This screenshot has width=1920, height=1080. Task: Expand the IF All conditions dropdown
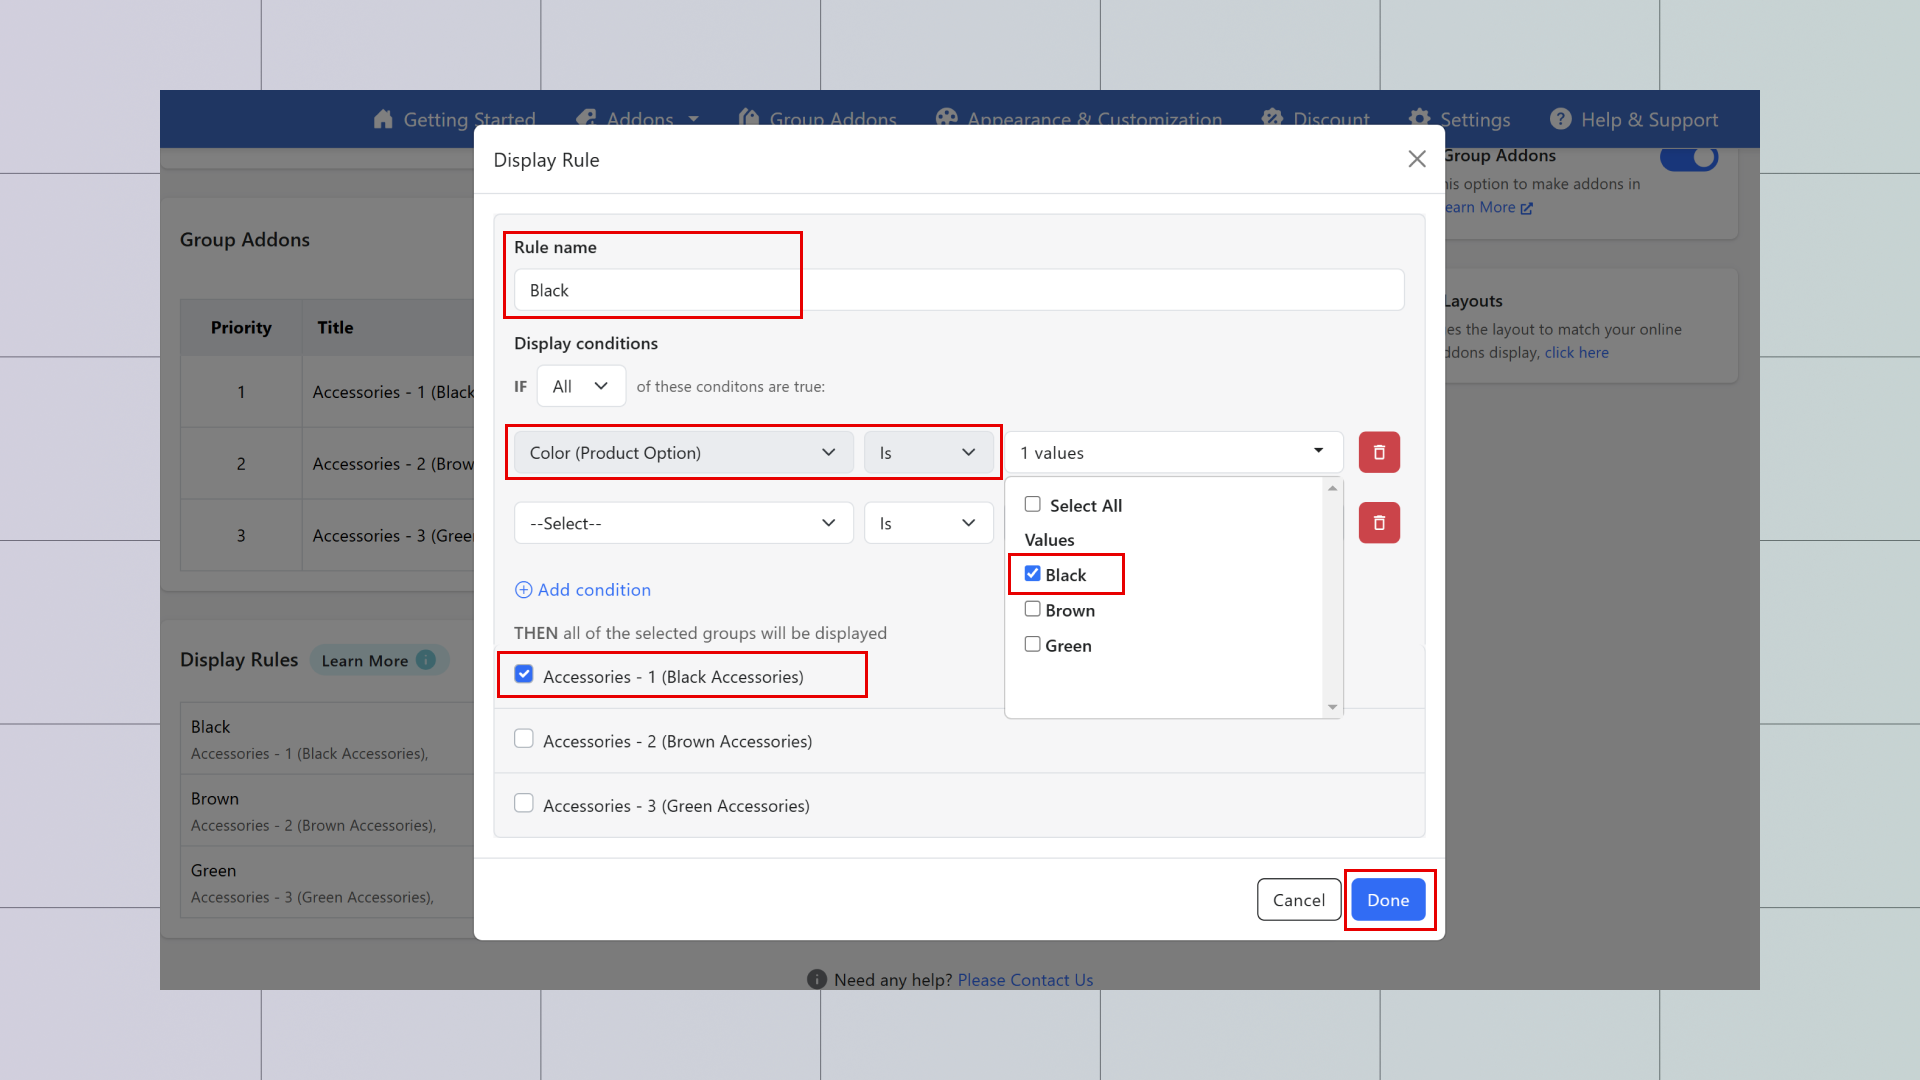pyautogui.click(x=581, y=386)
